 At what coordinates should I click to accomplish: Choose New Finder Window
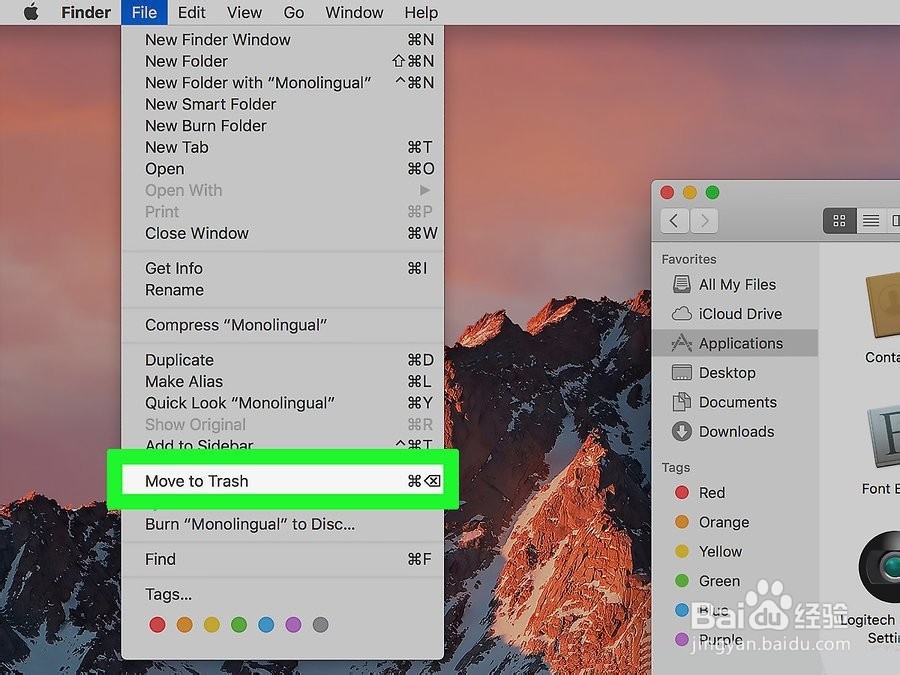282,40
